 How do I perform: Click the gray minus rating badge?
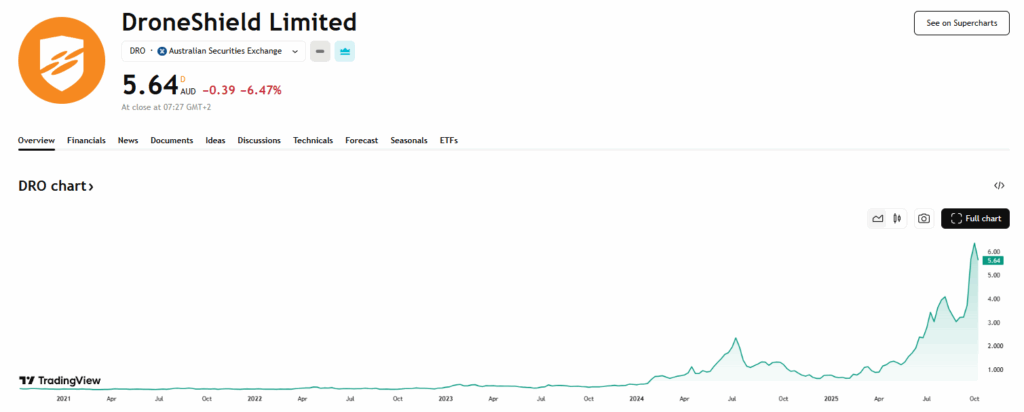(320, 51)
